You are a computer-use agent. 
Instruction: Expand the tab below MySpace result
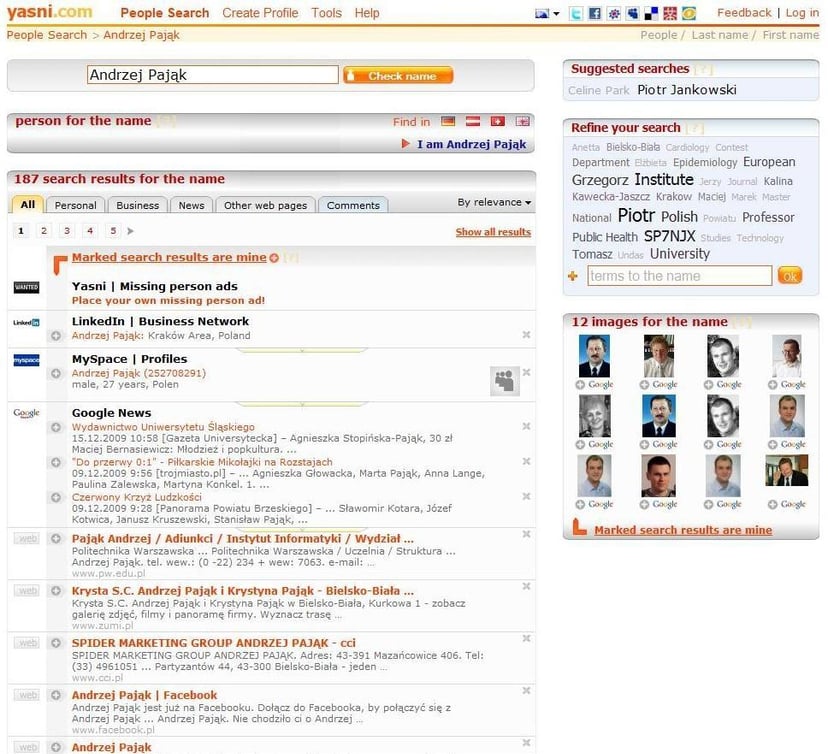pos(303,404)
